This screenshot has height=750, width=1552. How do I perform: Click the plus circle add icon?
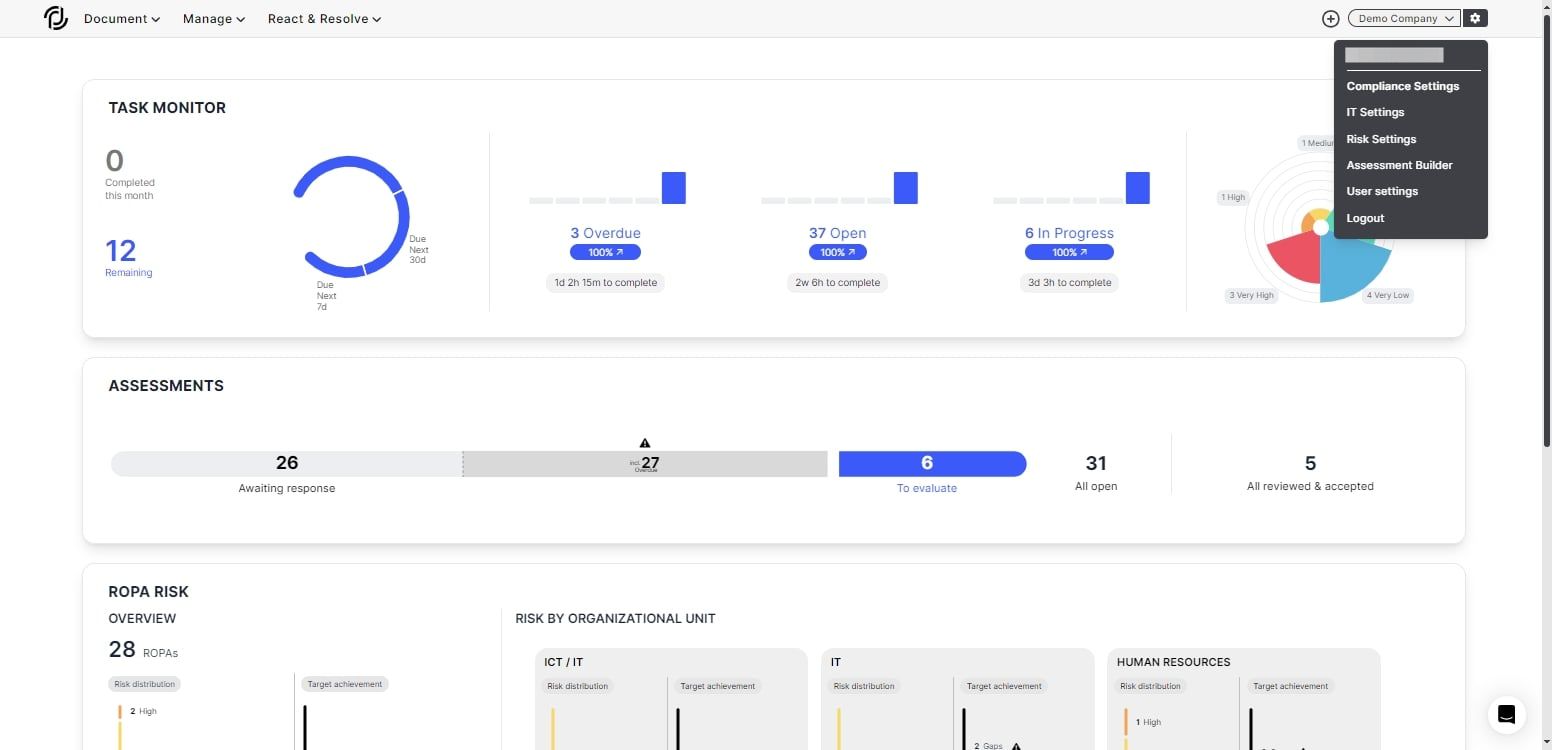(x=1330, y=18)
